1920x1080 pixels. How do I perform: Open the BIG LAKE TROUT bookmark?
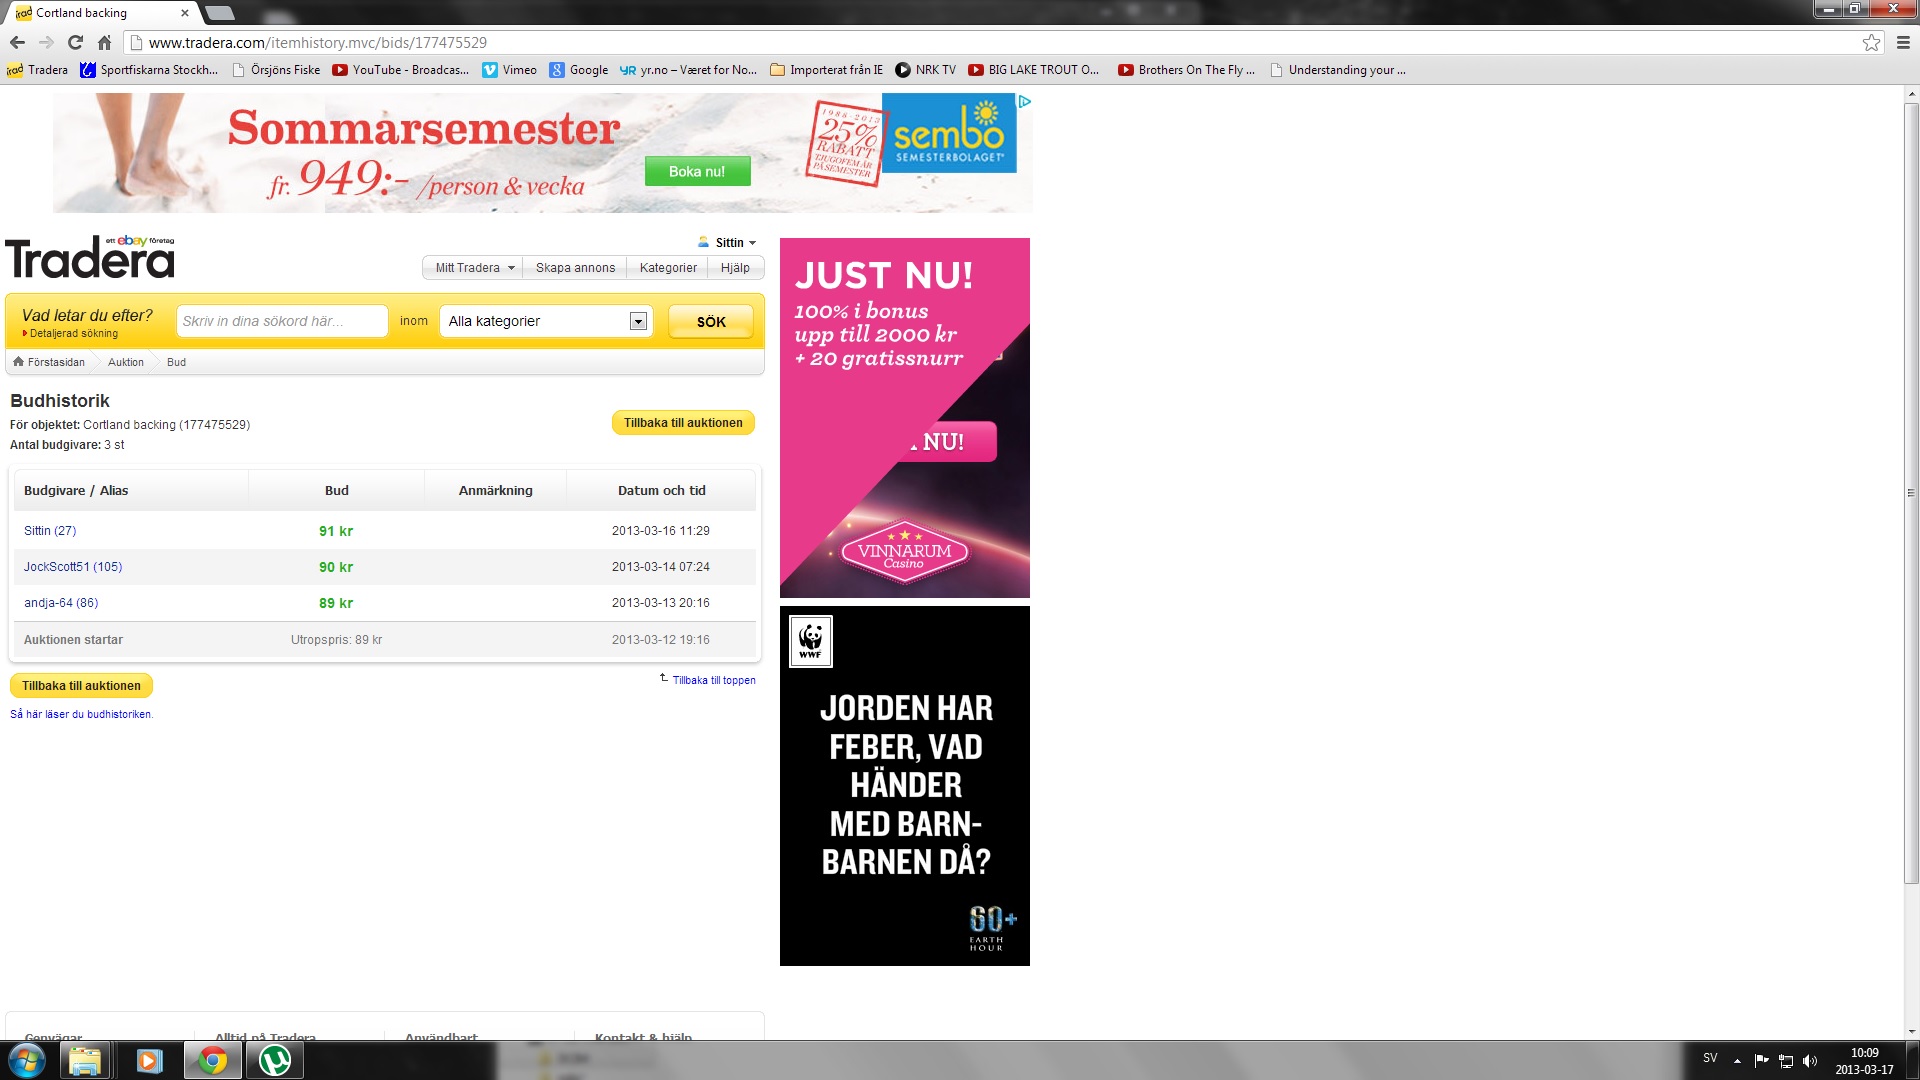(x=1033, y=70)
